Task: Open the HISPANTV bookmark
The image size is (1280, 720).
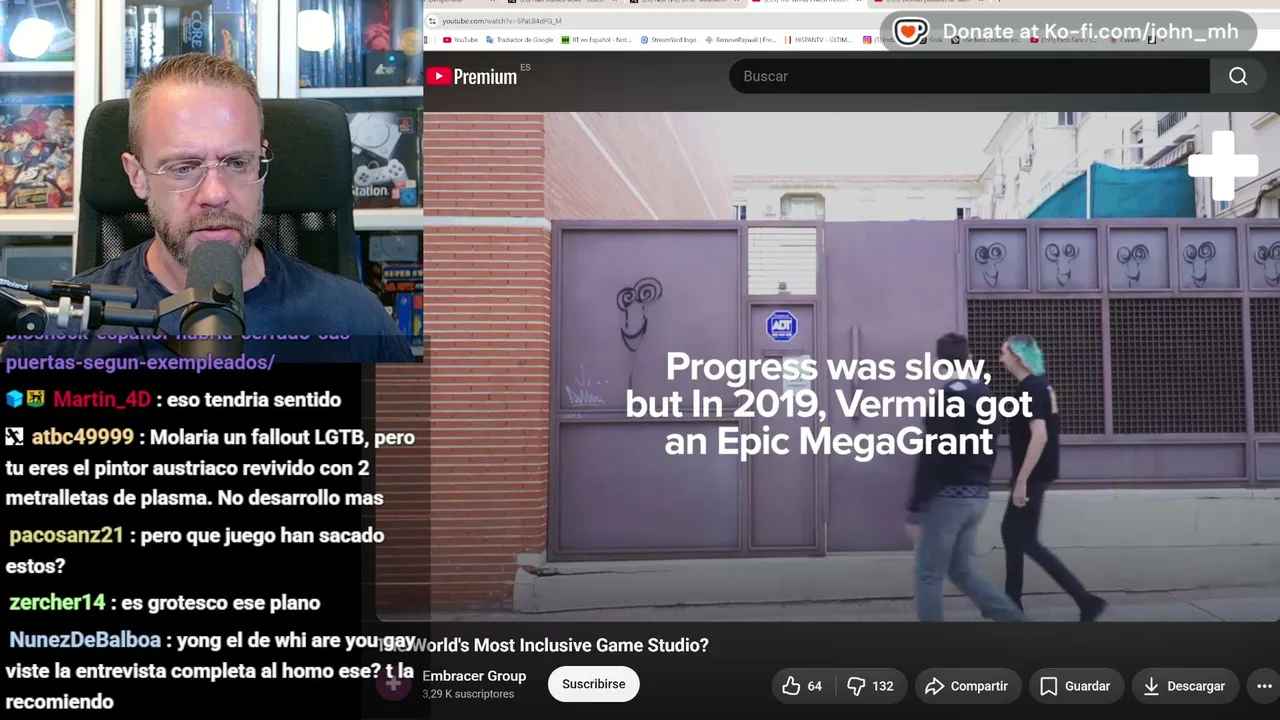Action: coord(818,40)
